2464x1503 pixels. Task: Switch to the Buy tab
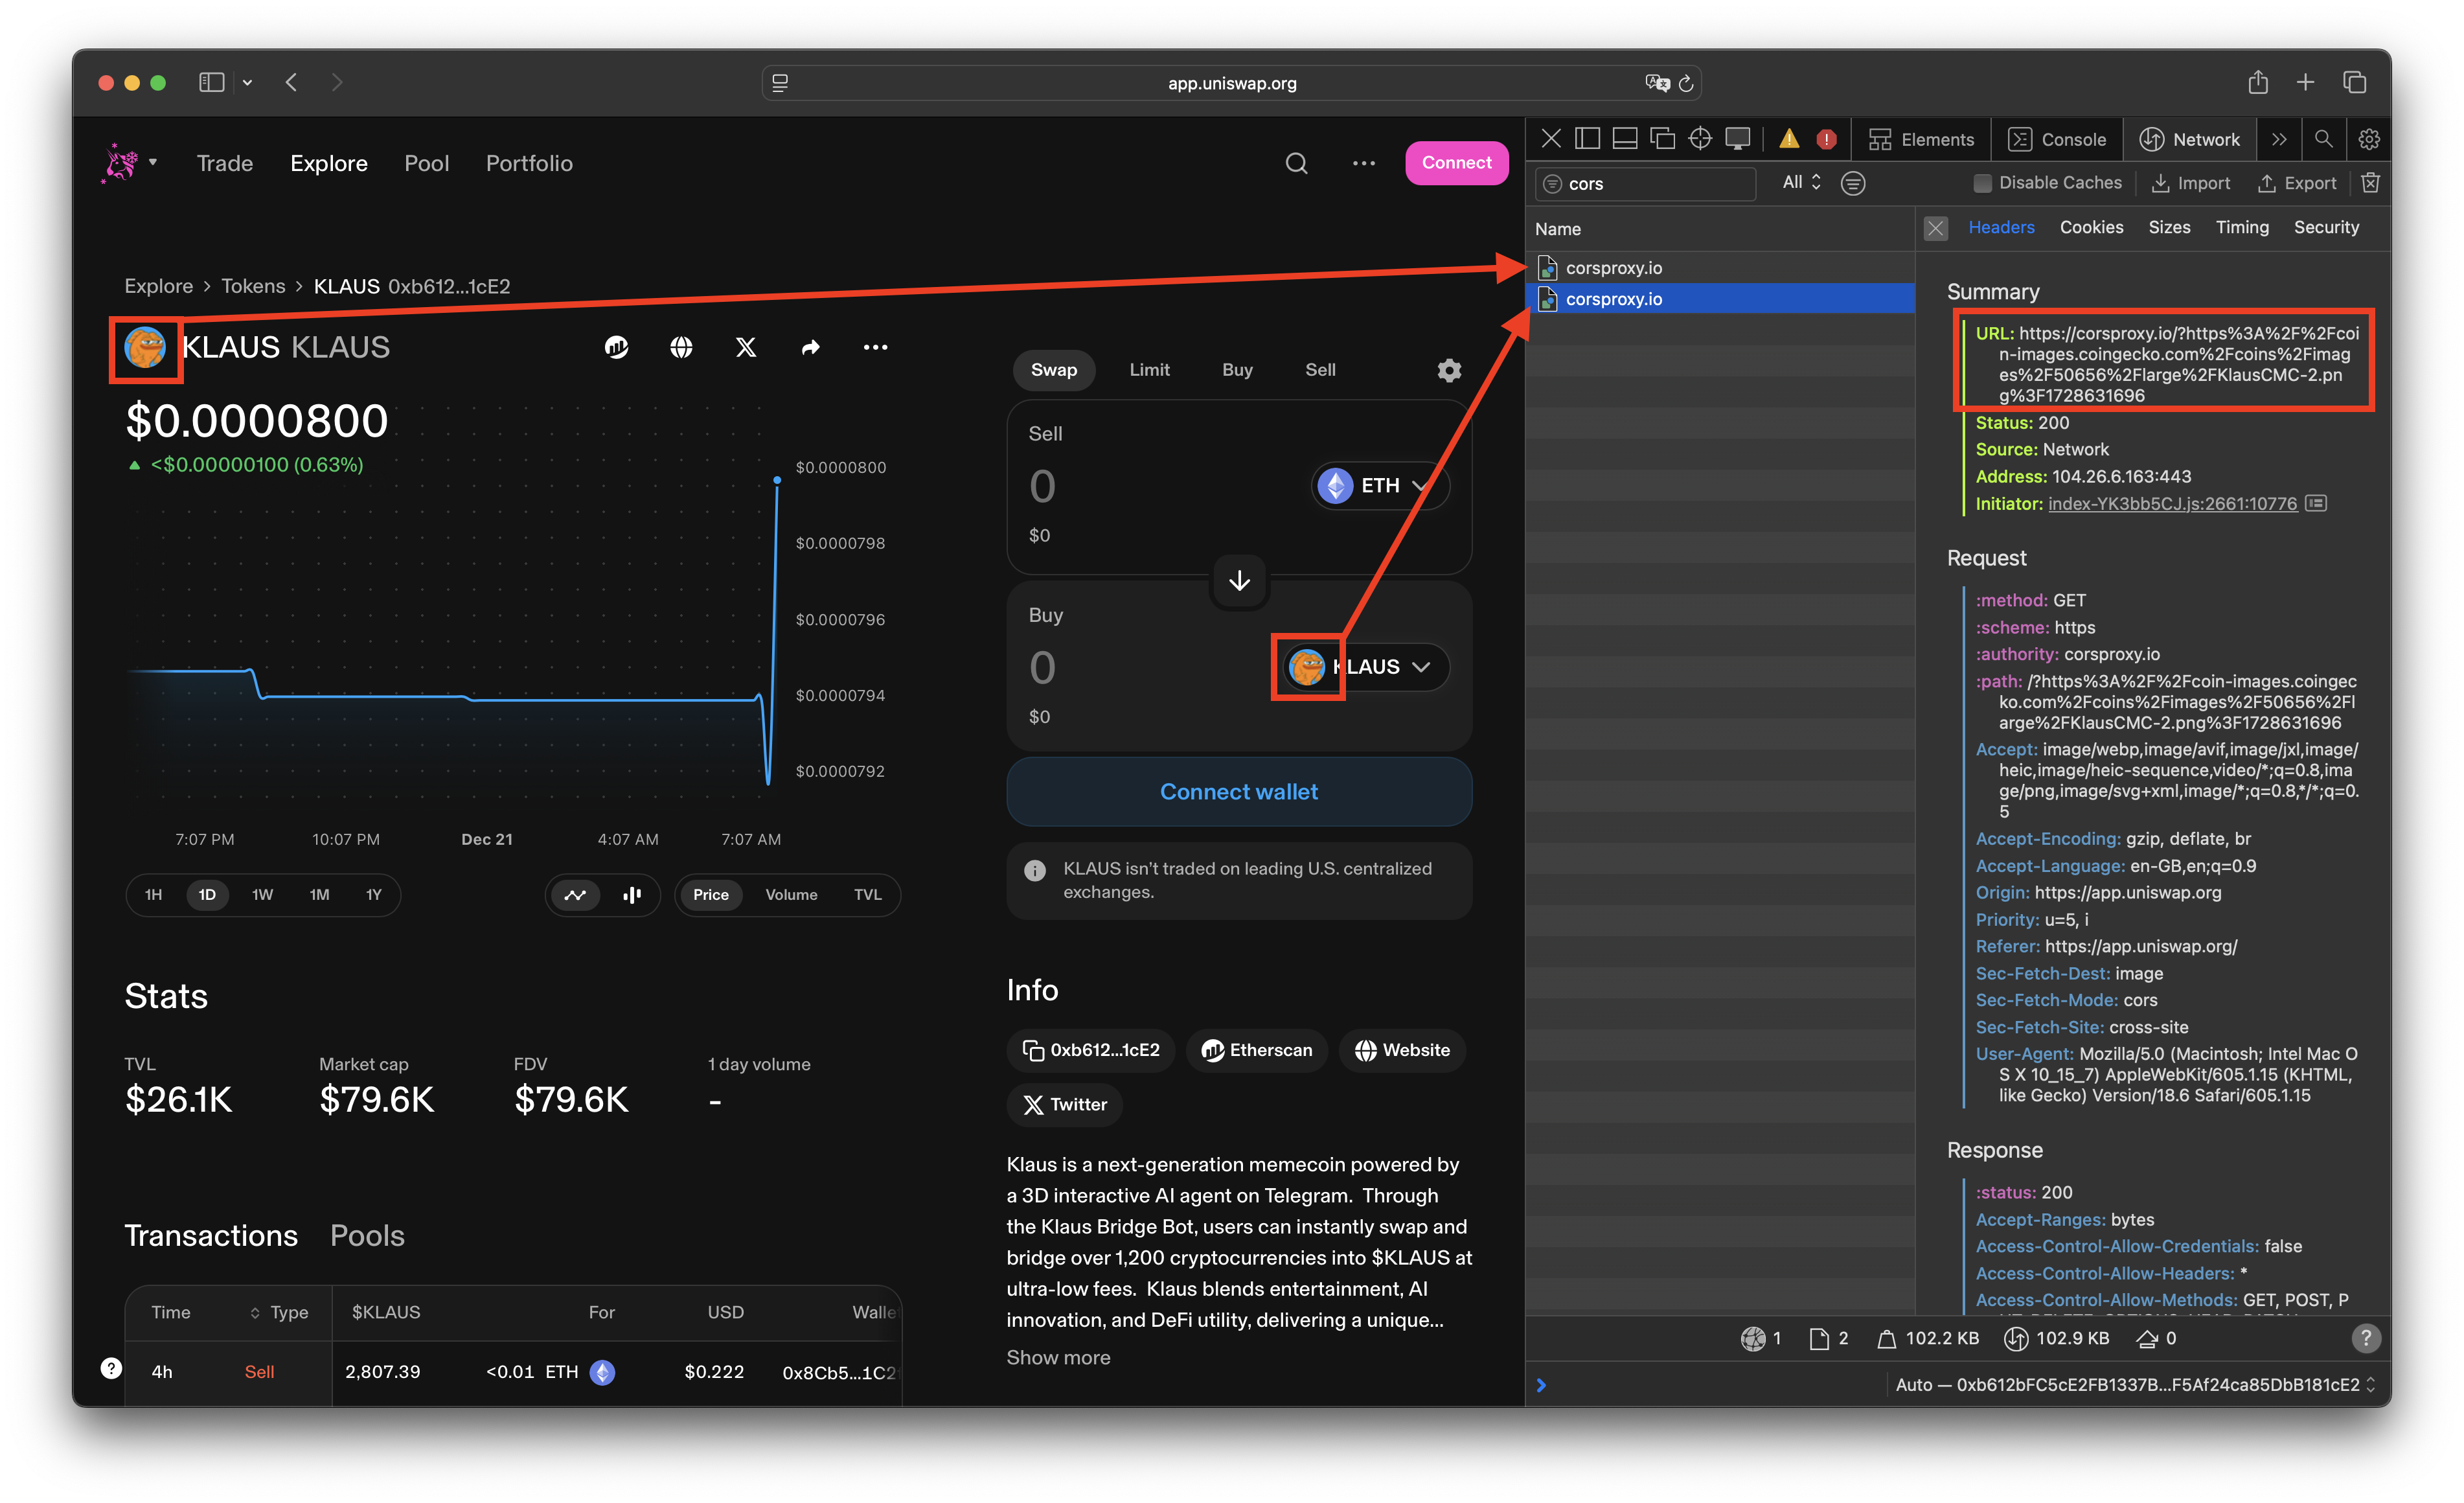coord(1237,370)
